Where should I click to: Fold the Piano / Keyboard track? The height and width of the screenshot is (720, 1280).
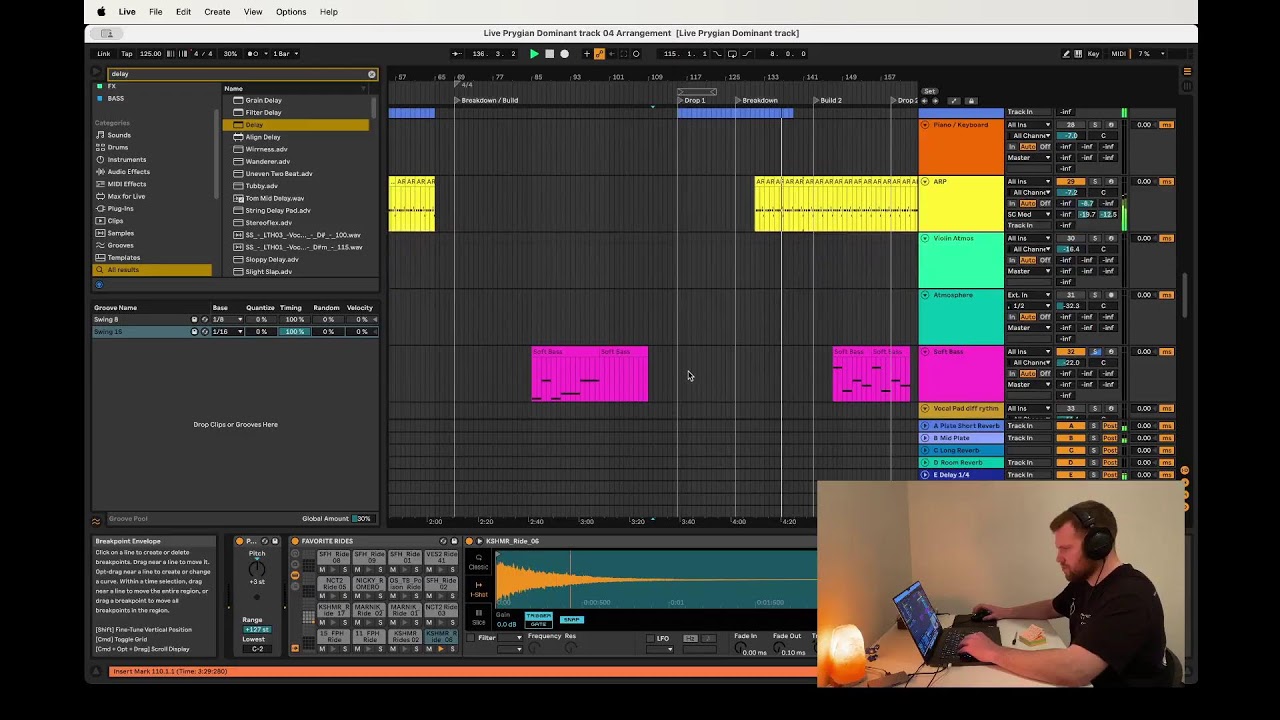tap(925, 125)
